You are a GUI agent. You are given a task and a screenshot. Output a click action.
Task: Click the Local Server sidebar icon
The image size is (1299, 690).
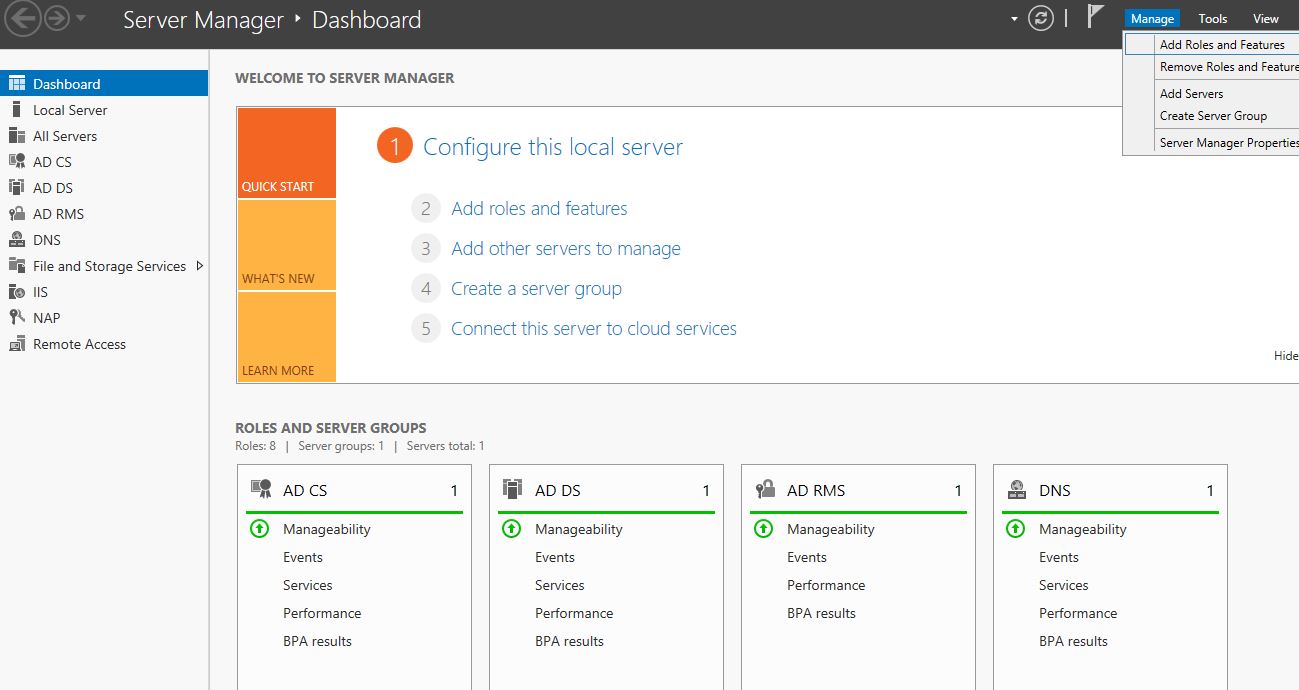(17, 110)
